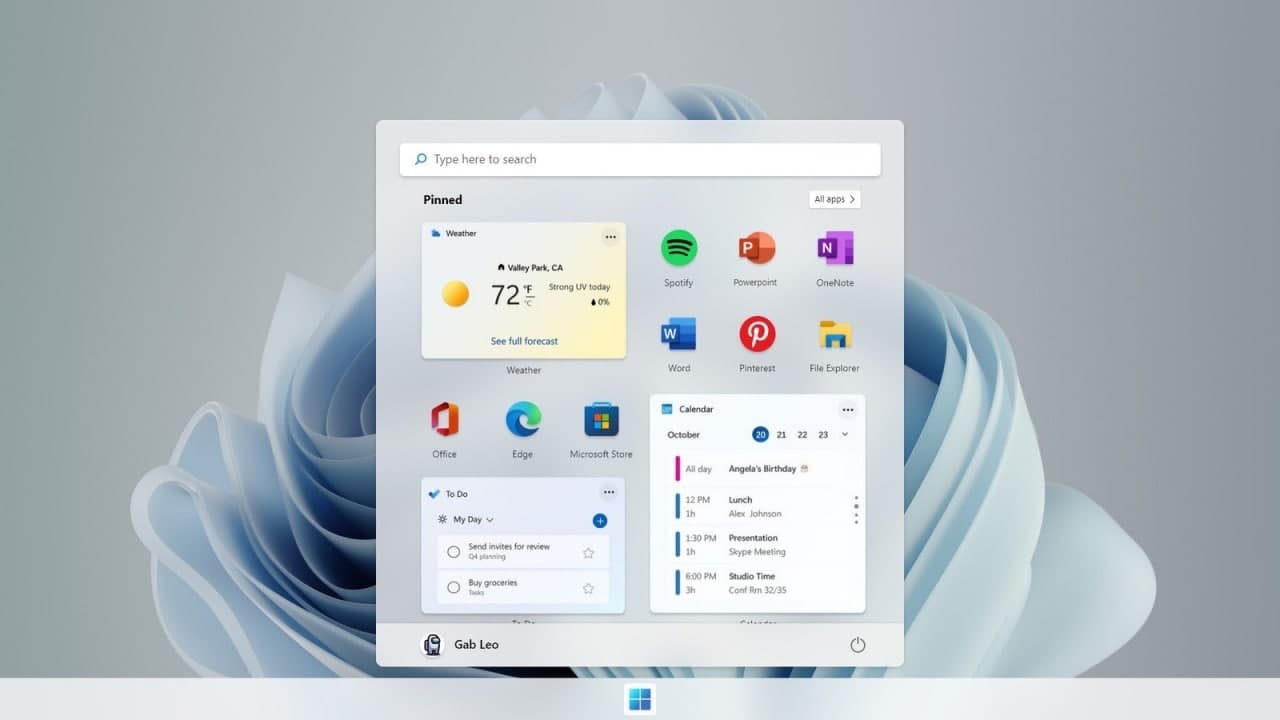Click the power button icon
This screenshot has width=1280, height=720.
click(x=857, y=645)
